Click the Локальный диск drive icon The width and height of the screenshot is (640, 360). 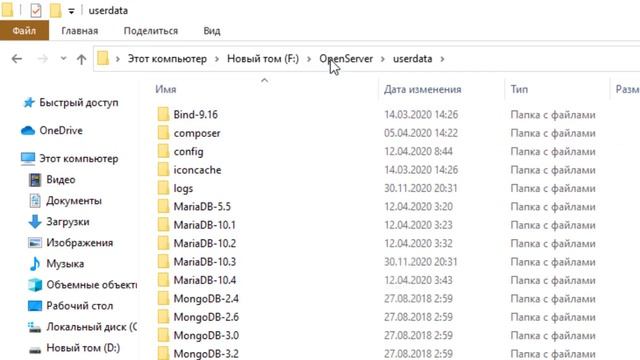(x=34, y=327)
